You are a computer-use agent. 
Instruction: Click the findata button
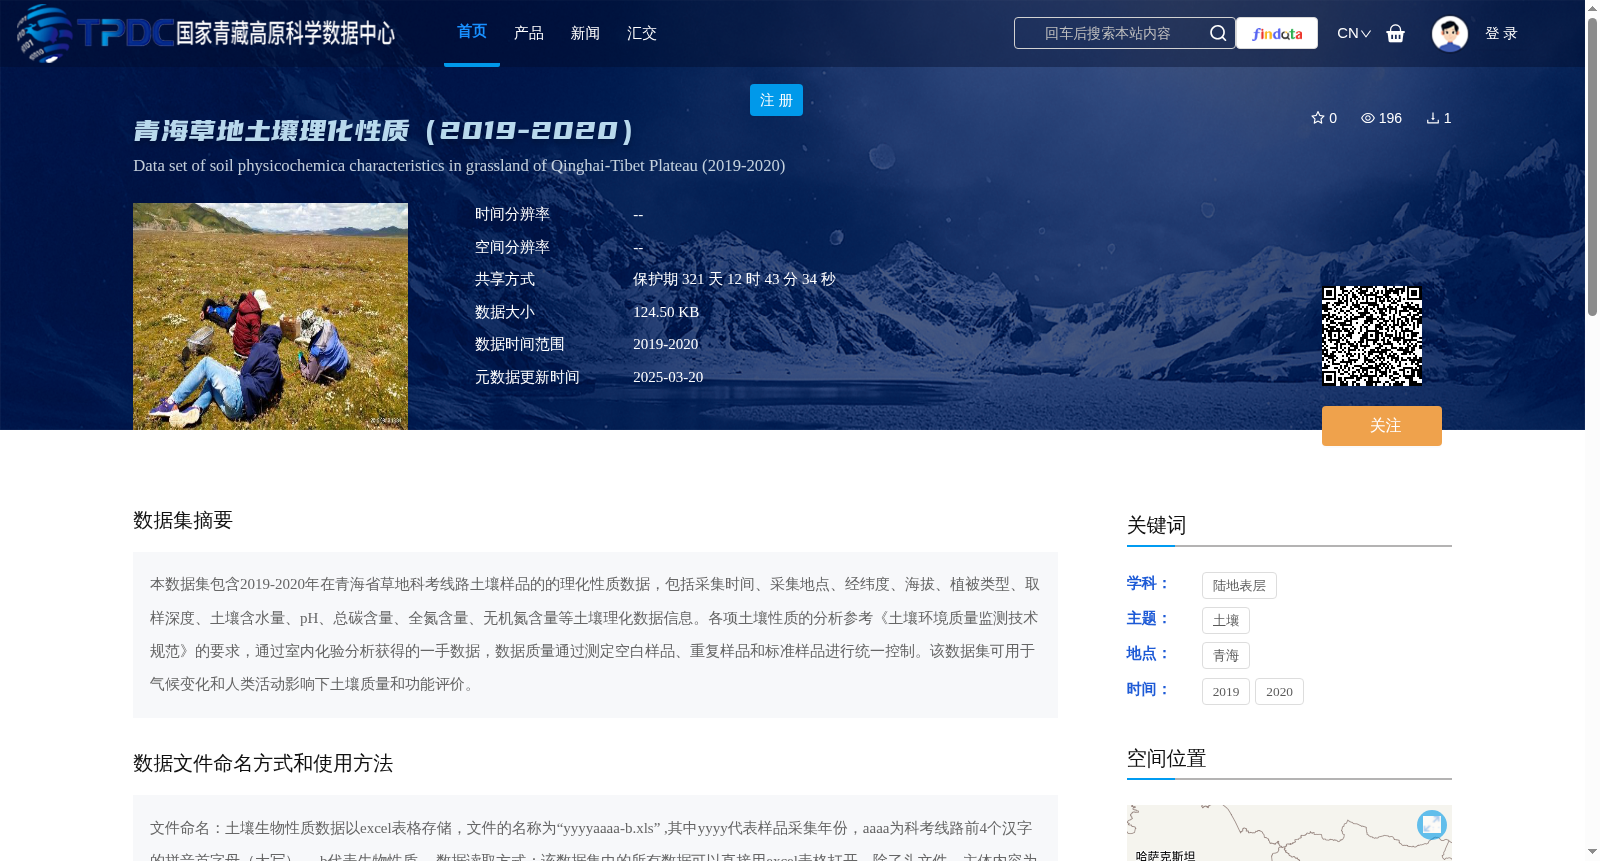tap(1277, 33)
